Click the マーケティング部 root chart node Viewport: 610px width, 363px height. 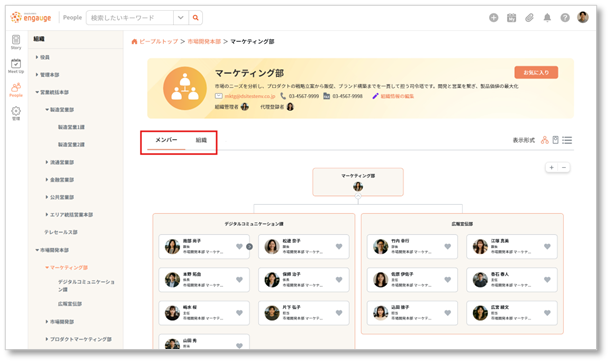tap(358, 182)
